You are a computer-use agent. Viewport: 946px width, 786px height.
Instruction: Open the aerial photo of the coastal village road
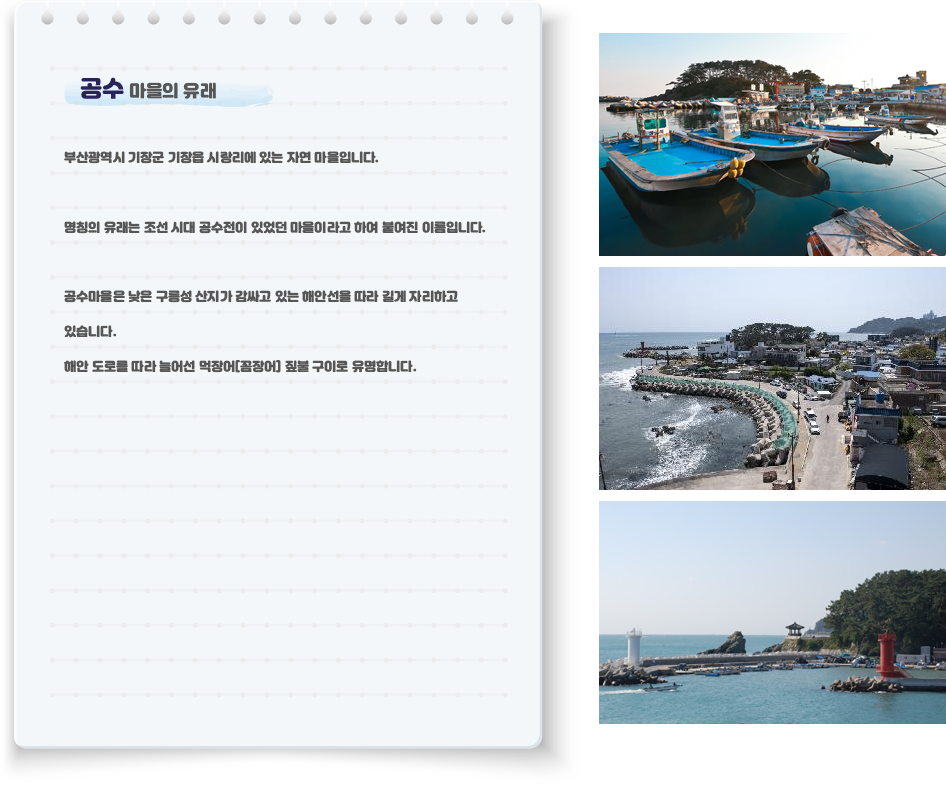pyautogui.click(x=772, y=378)
